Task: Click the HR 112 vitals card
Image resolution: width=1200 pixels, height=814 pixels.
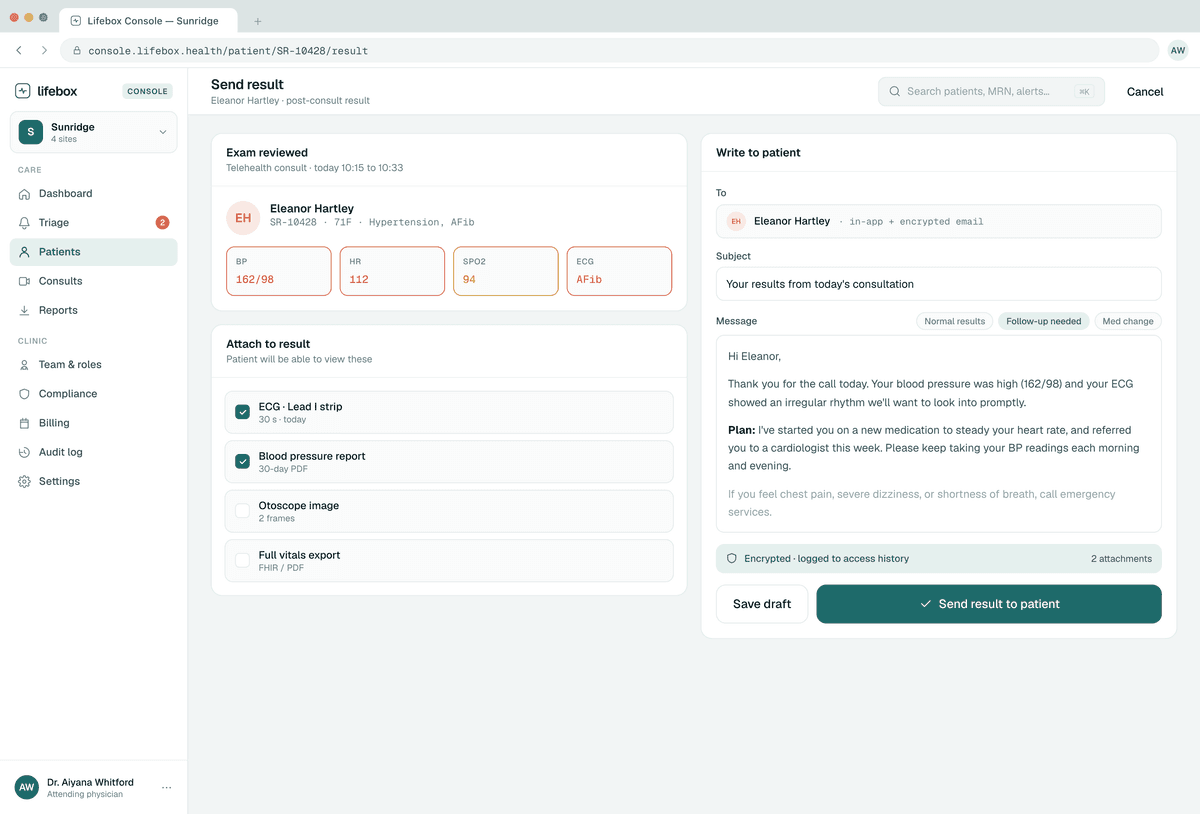Action: click(x=392, y=271)
